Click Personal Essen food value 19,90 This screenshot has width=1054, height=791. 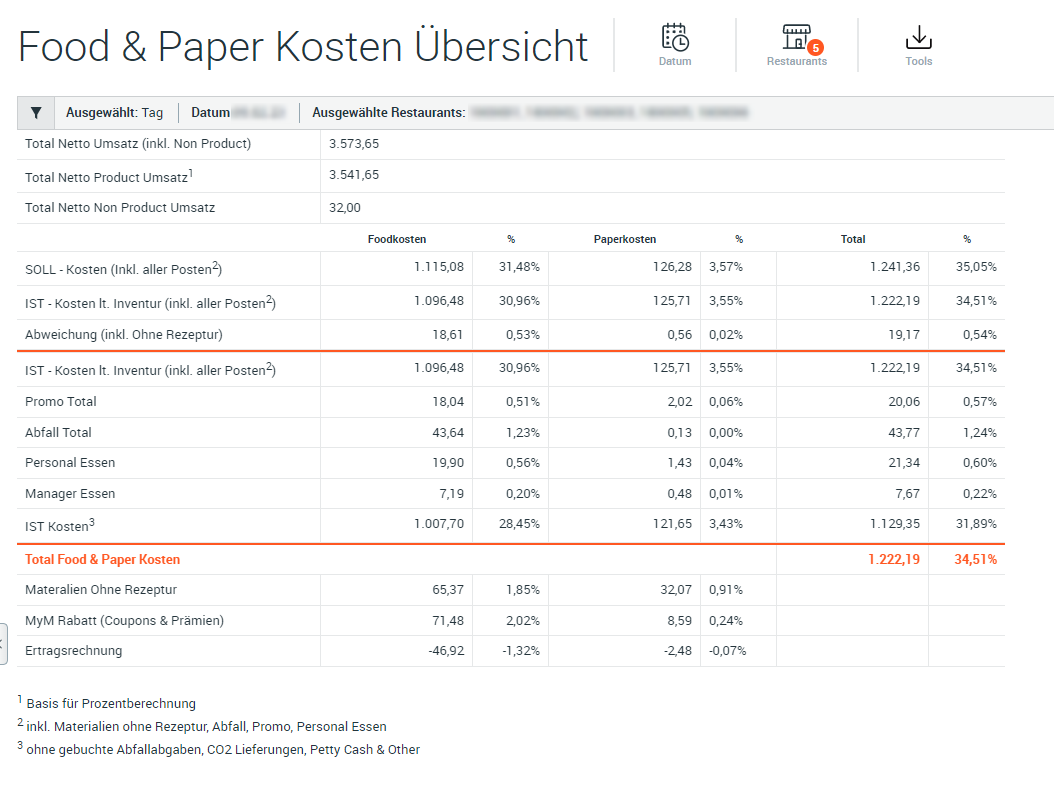point(448,463)
